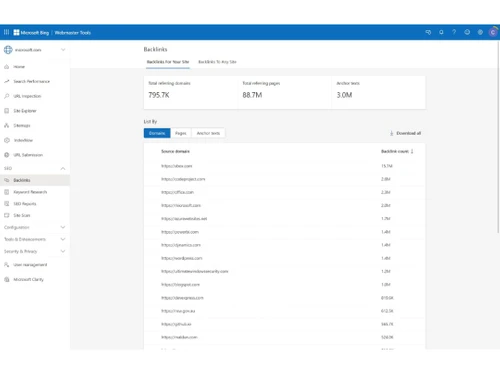The width and height of the screenshot is (500, 375).
Task: Click the URL Inspection magnifier icon
Action: [6, 96]
